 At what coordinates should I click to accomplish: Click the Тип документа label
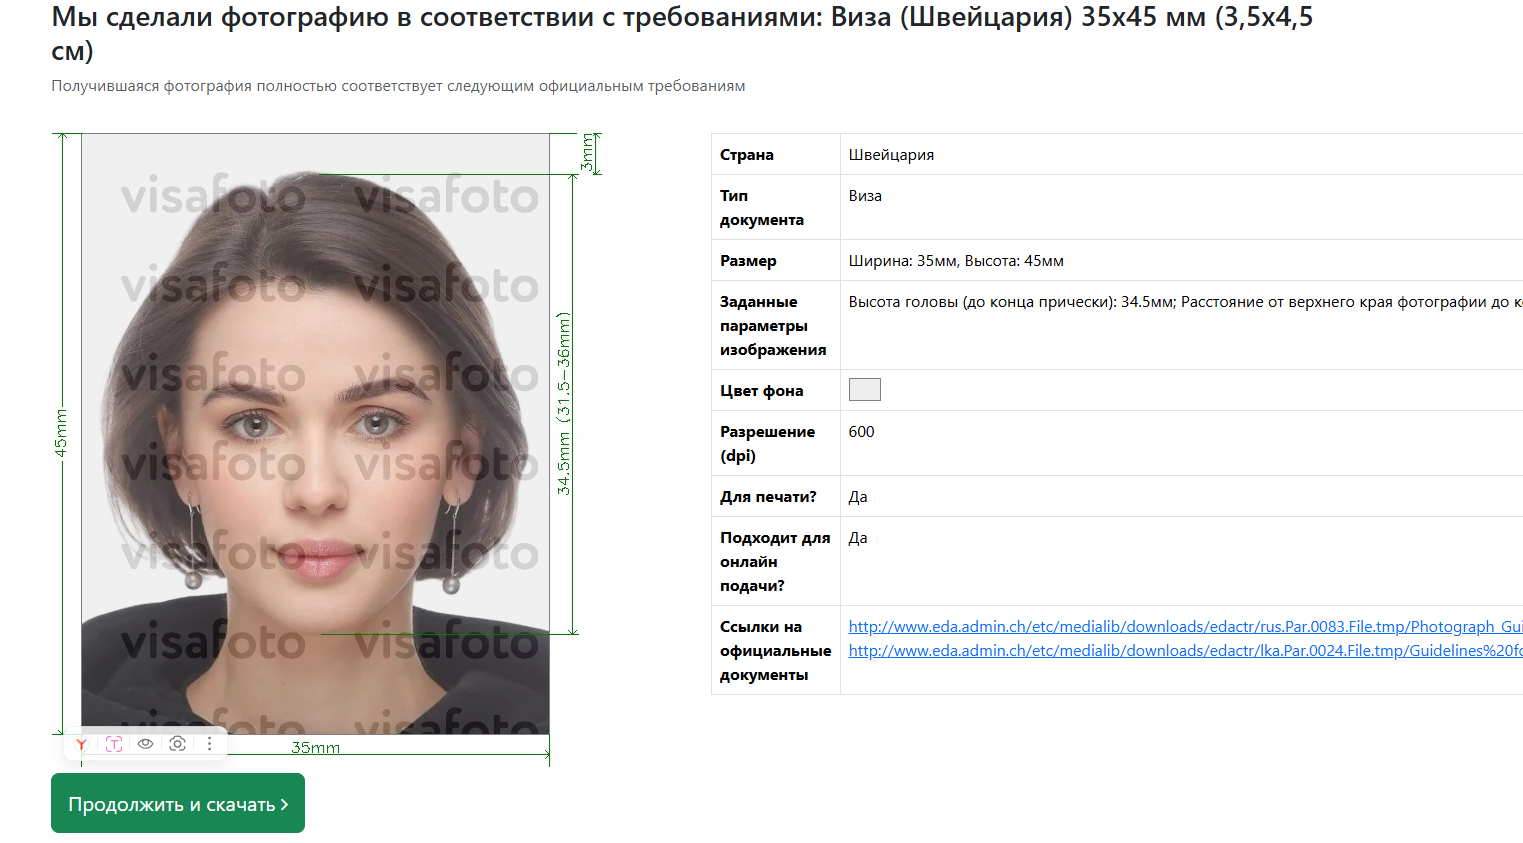pos(762,208)
